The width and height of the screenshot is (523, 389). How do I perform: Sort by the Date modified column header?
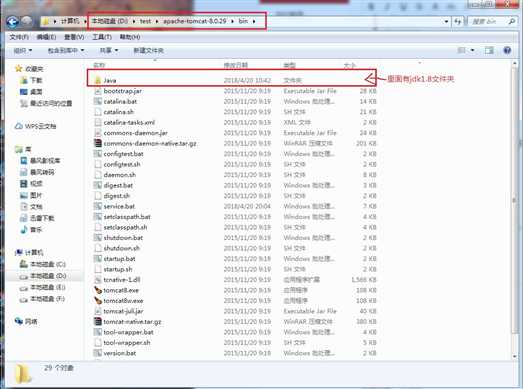coord(236,65)
